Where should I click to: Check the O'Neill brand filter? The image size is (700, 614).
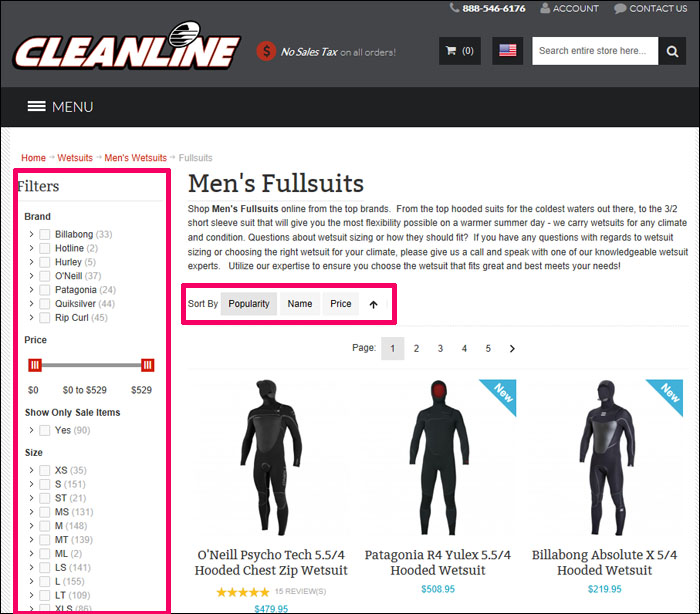pyautogui.click(x=45, y=276)
